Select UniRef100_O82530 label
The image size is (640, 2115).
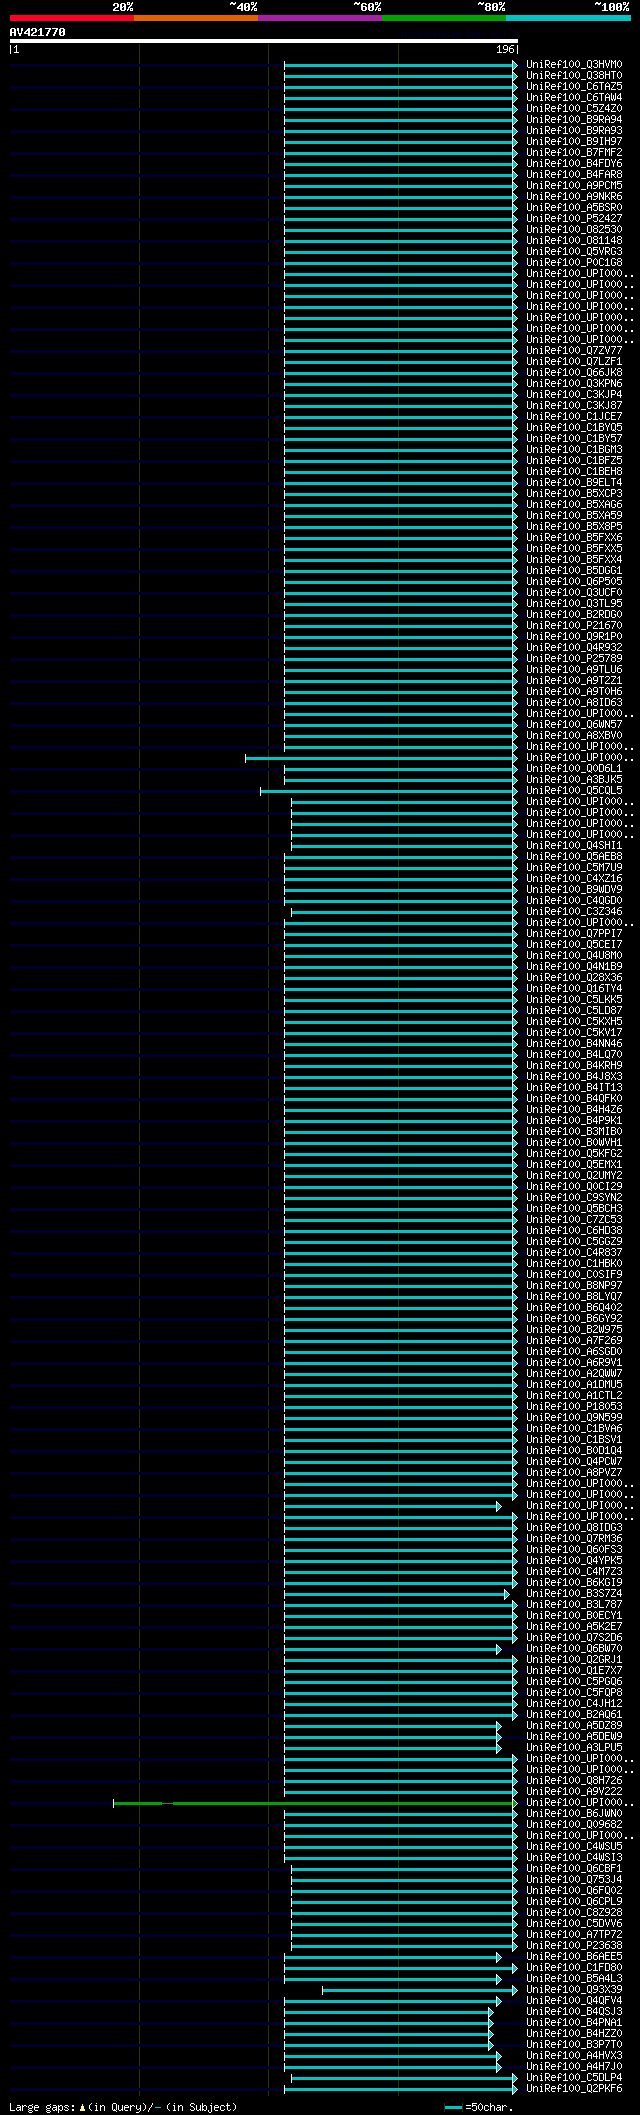tap(574, 230)
